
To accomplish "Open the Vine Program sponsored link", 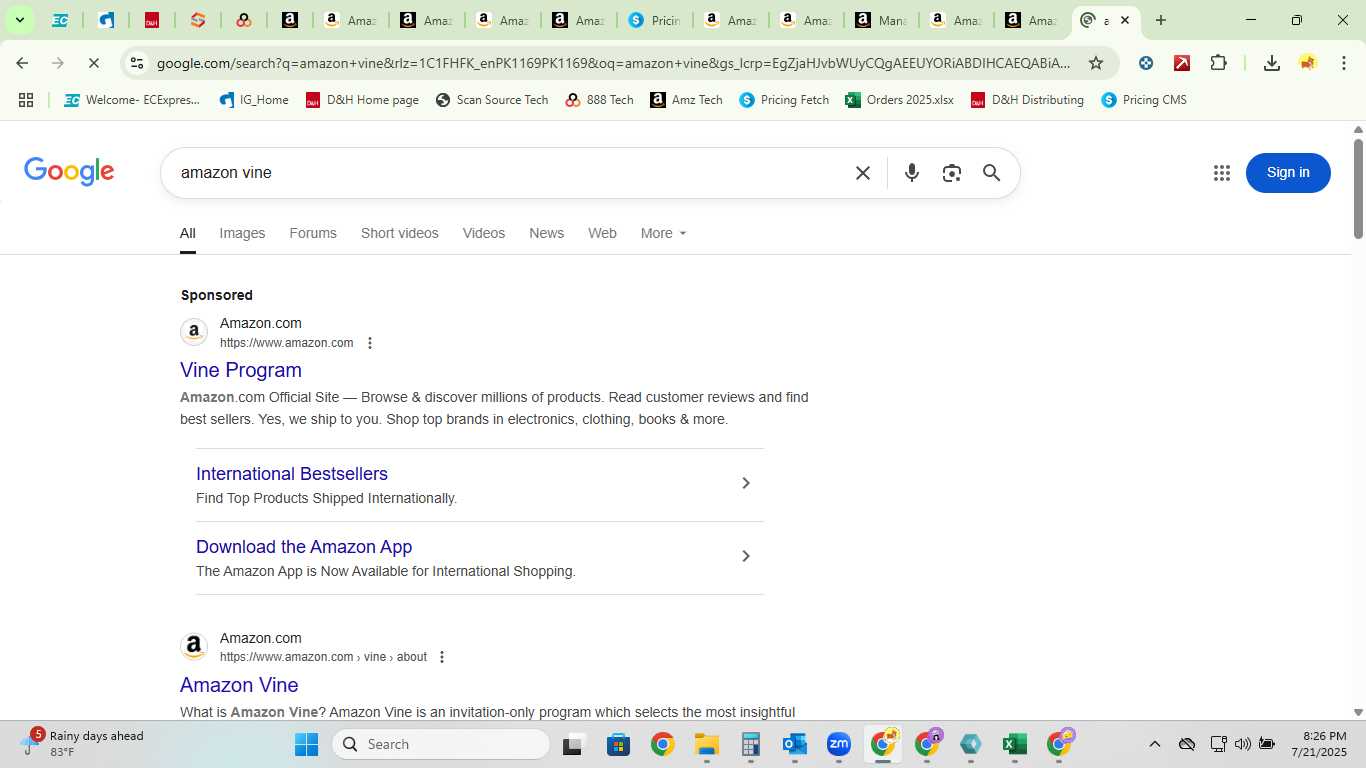I will [241, 370].
